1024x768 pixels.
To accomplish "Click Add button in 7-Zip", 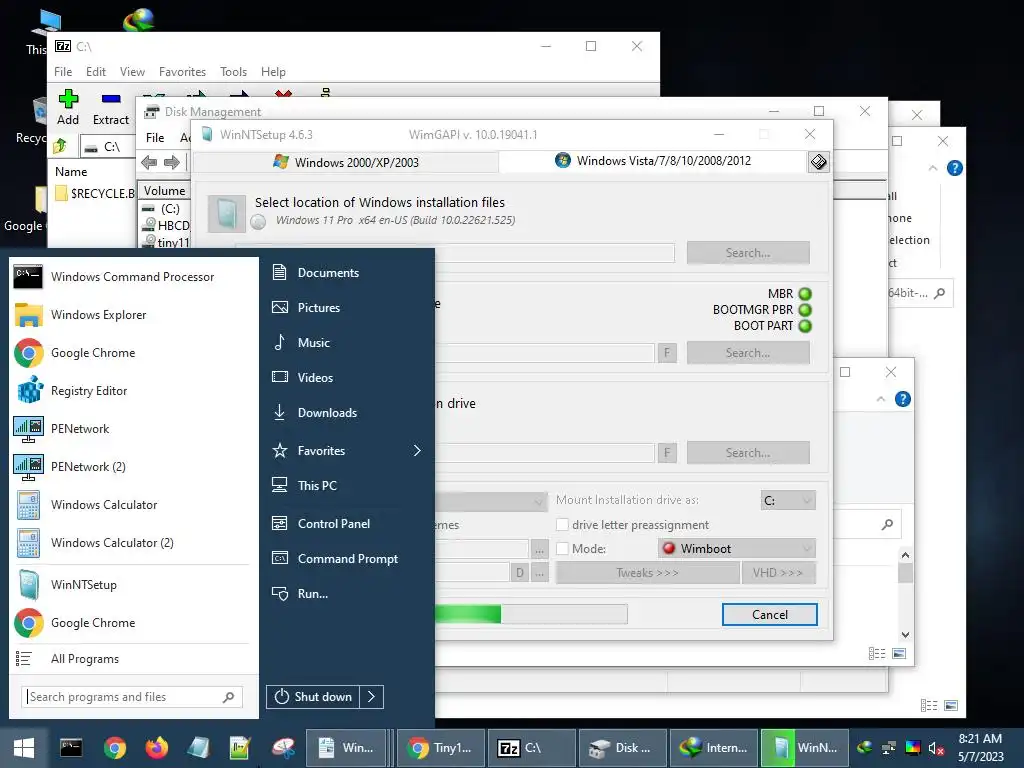I will tap(68, 108).
